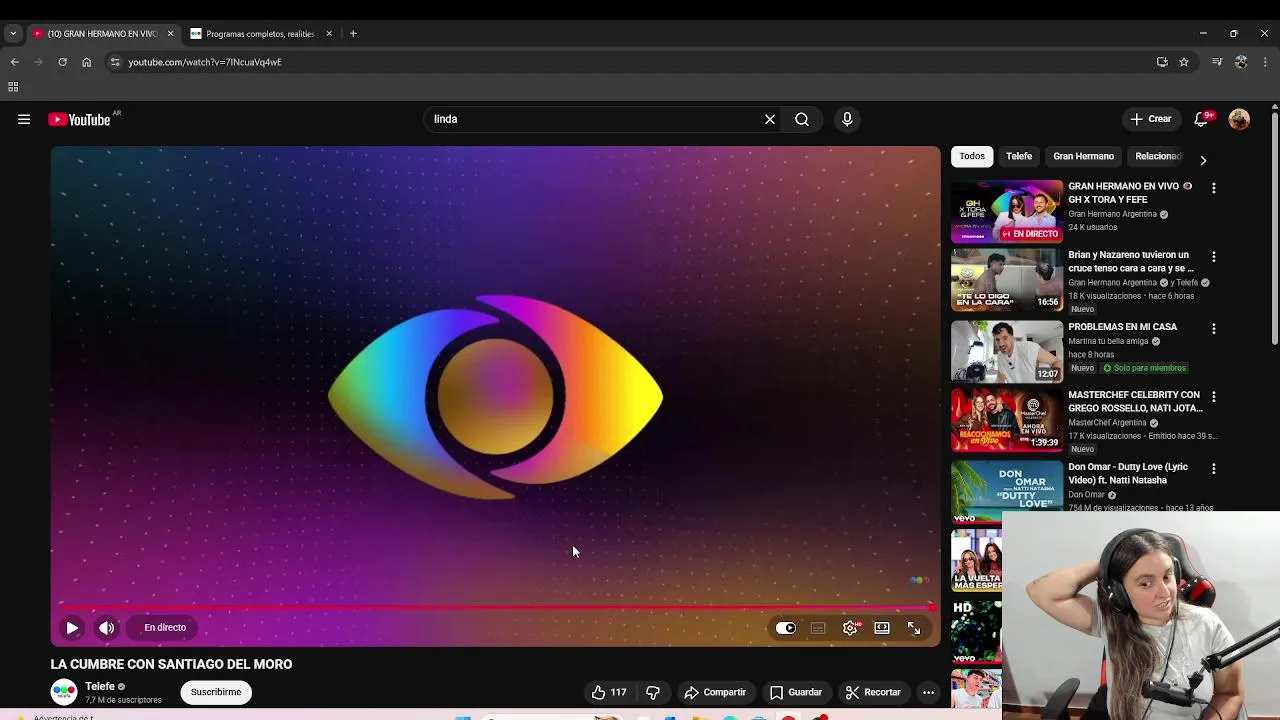Open the Gran Hermano Argentina channel link
The image size is (1280, 720).
point(1112,214)
